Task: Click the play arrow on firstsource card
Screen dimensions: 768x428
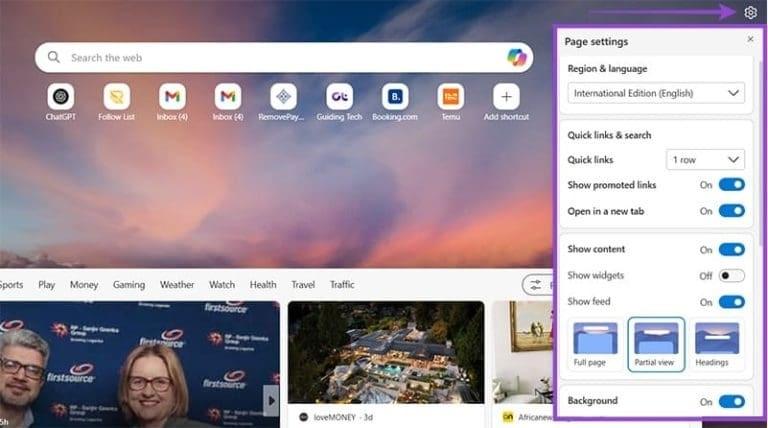Action: coord(271,401)
